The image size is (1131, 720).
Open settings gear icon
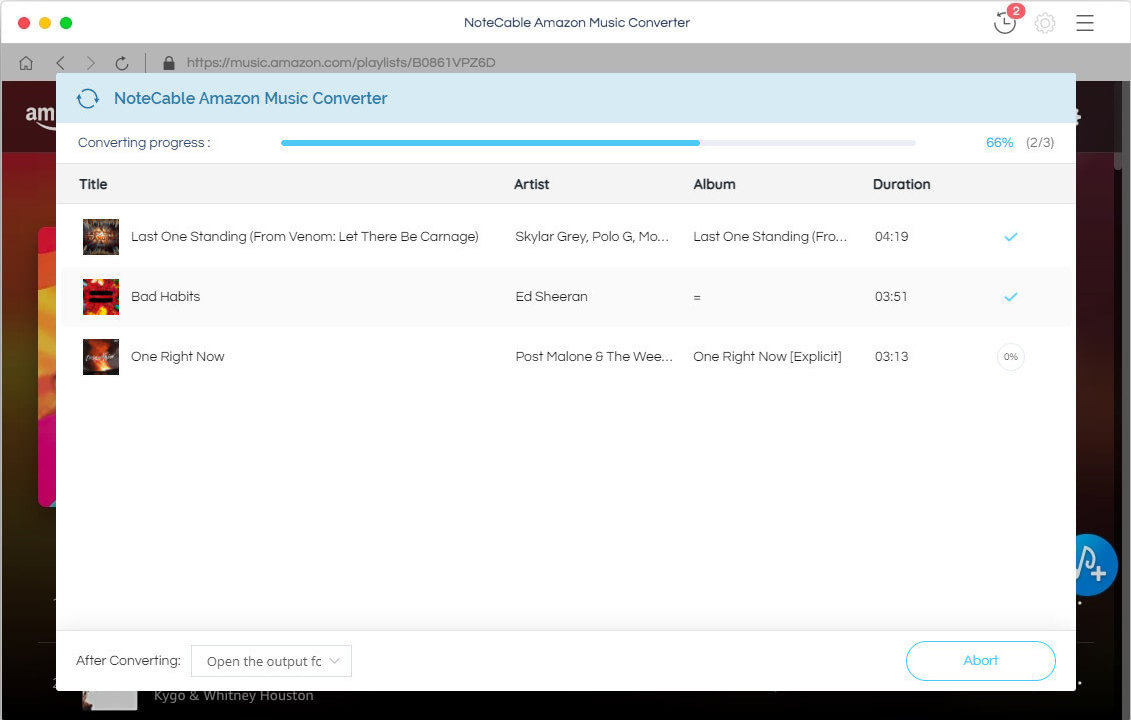(x=1045, y=23)
